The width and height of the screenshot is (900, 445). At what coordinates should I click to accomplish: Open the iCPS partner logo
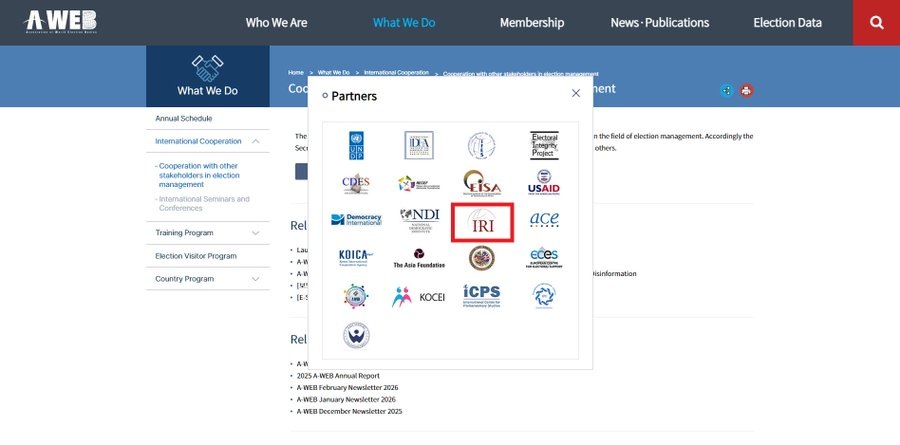482,296
